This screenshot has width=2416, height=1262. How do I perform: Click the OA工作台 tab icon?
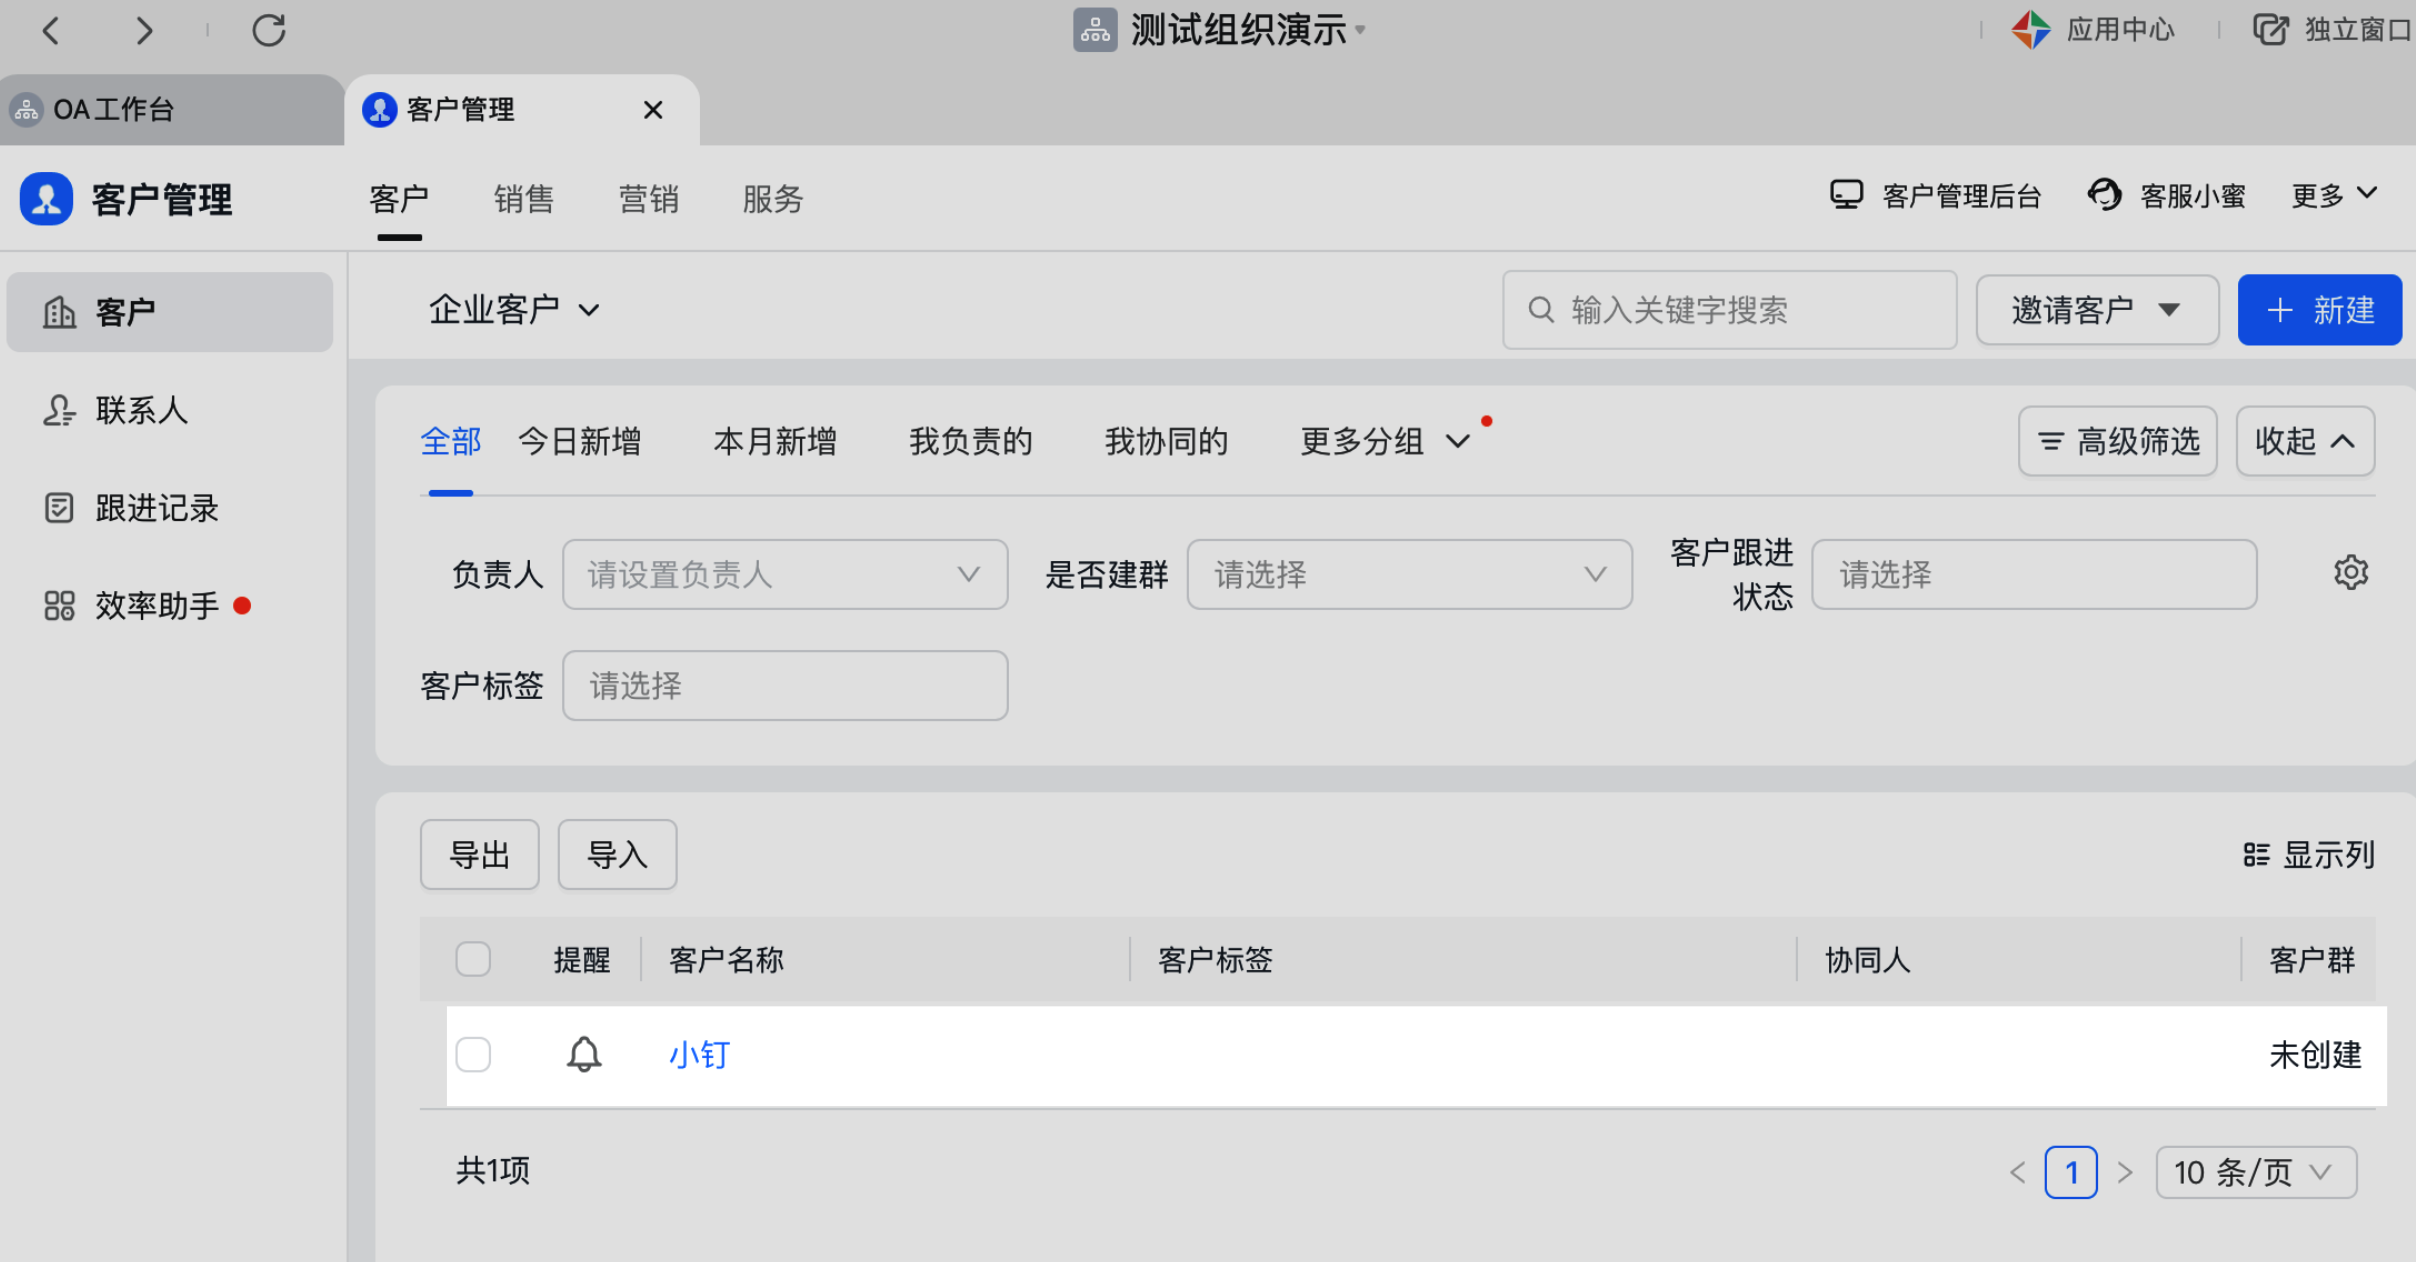(x=27, y=109)
